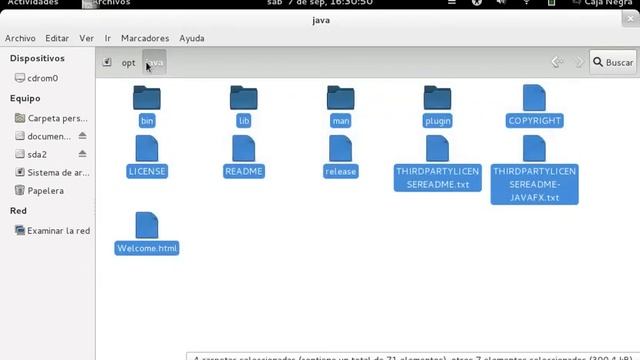The image size is (640, 360).
Task: Open Carpeta personal in sidebar
Action: tap(51, 118)
